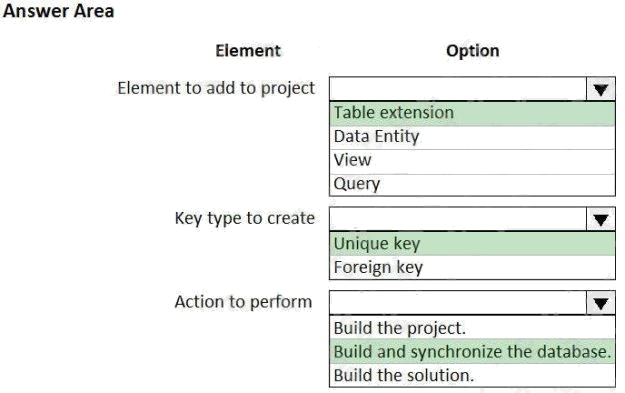The image size is (625, 393).
Task: Select the Data Entity option
Action: click(472, 137)
